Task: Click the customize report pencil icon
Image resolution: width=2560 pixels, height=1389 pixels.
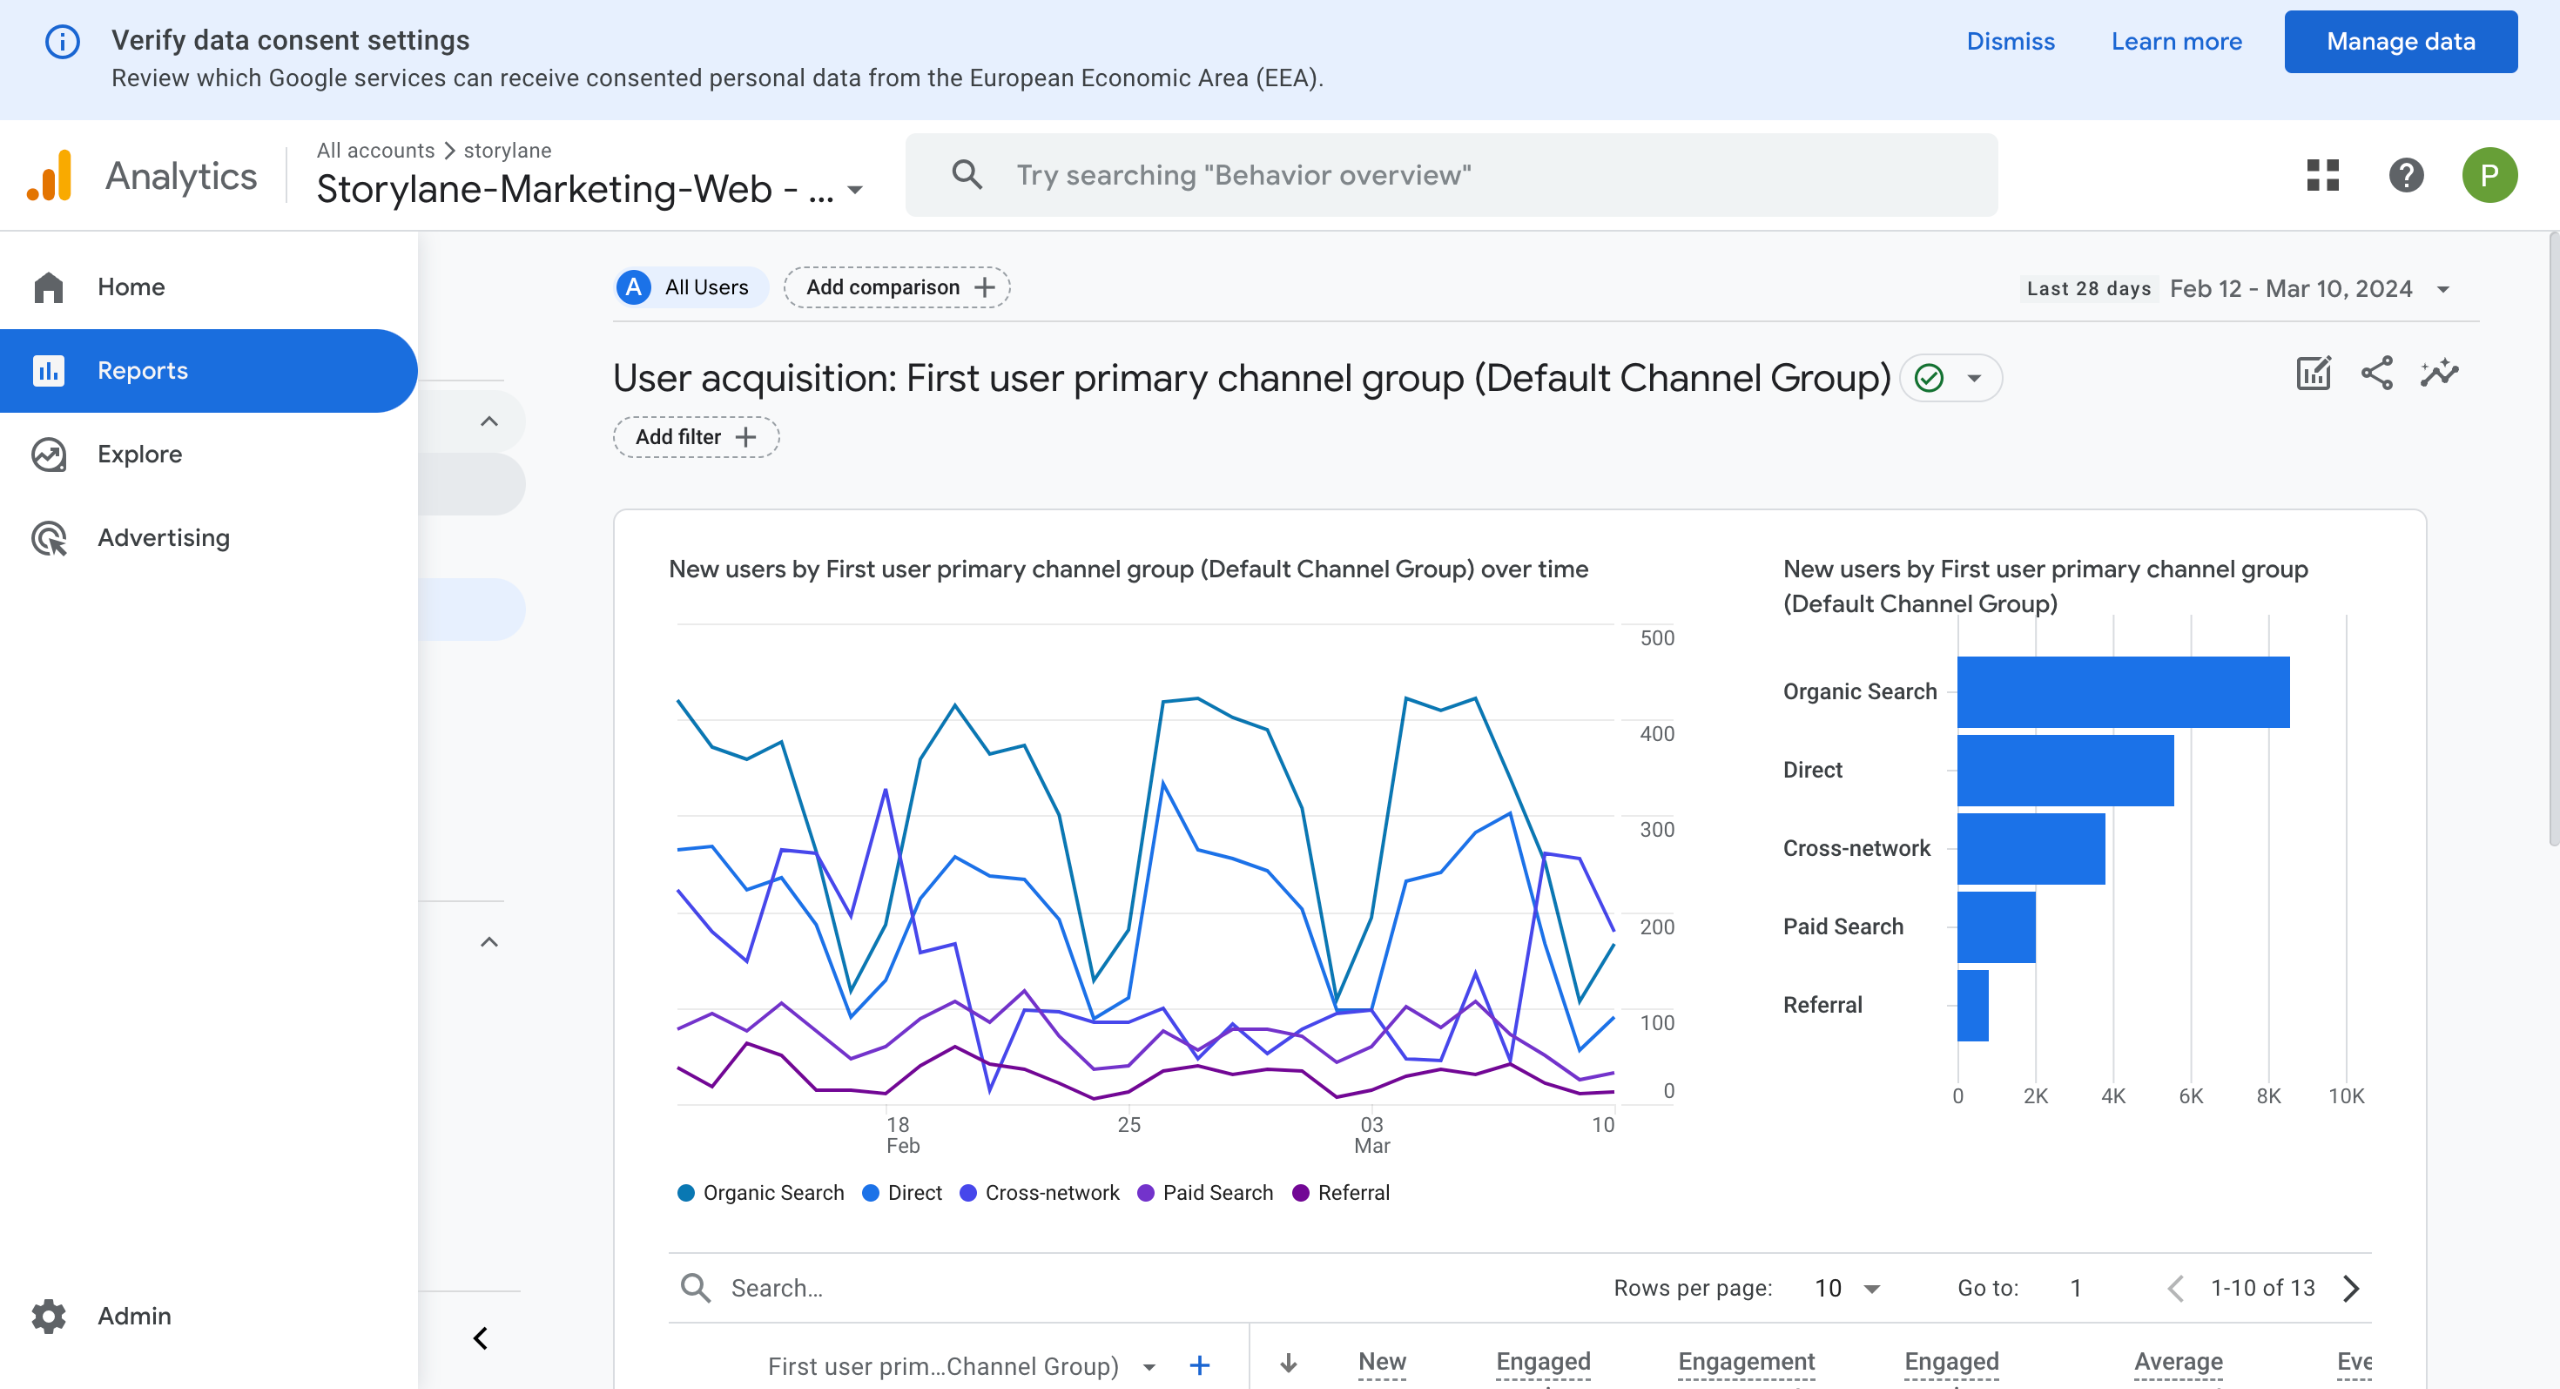Action: pyautogui.click(x=2313, y=373)
